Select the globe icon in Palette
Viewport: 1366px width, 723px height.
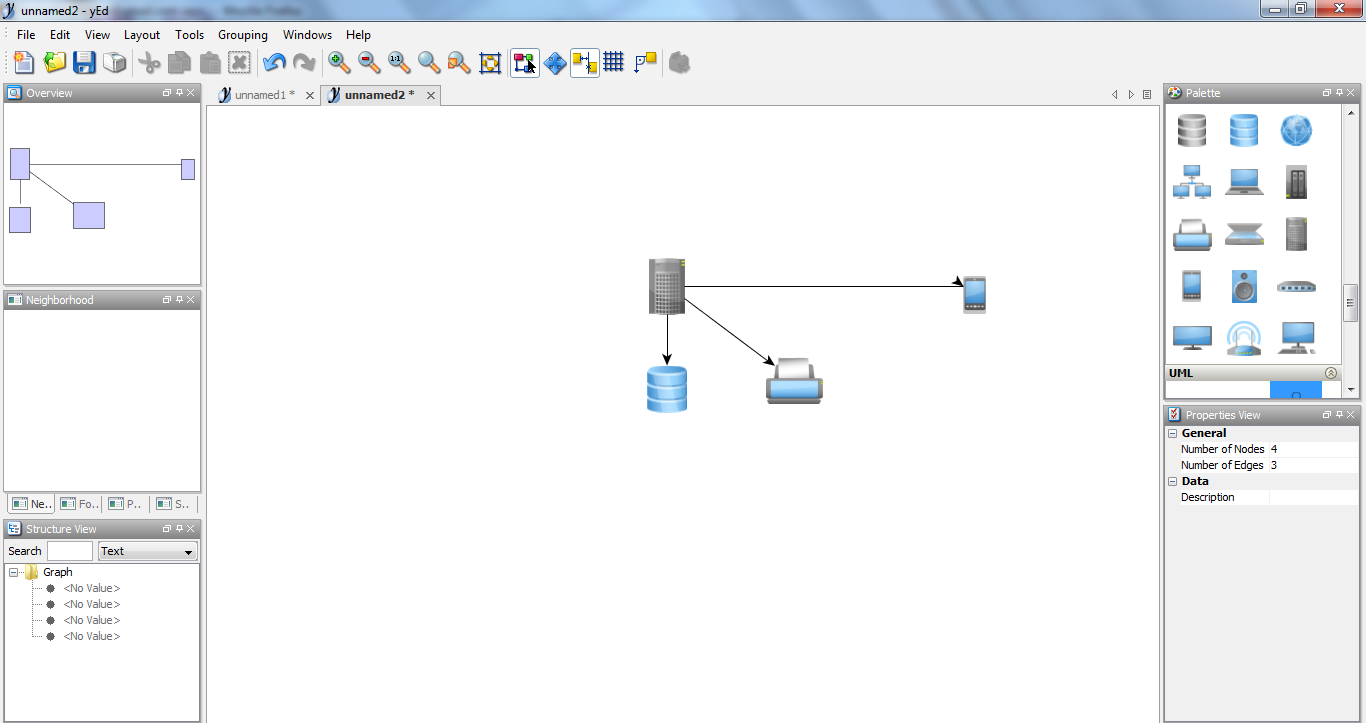1296,130
